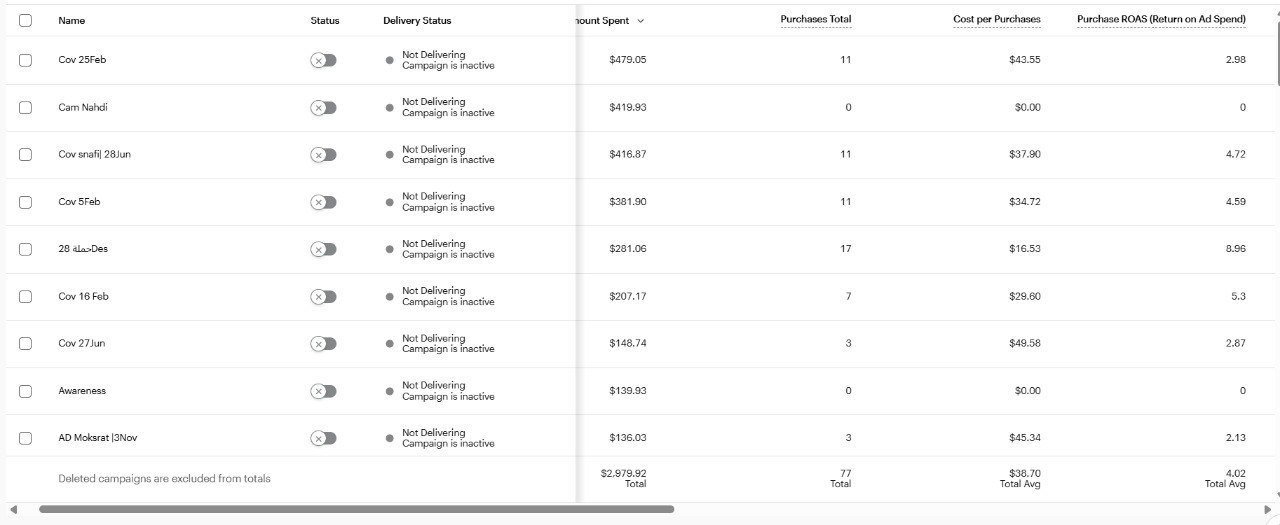The width and height of the screenshot is (1280, 525).
Task: Toggle the Cov snafi| 28Jun status switch
Action: tap(323, 155)
